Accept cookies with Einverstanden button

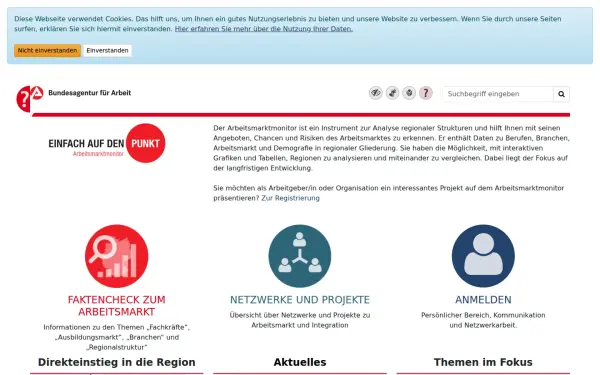point(108,51)
